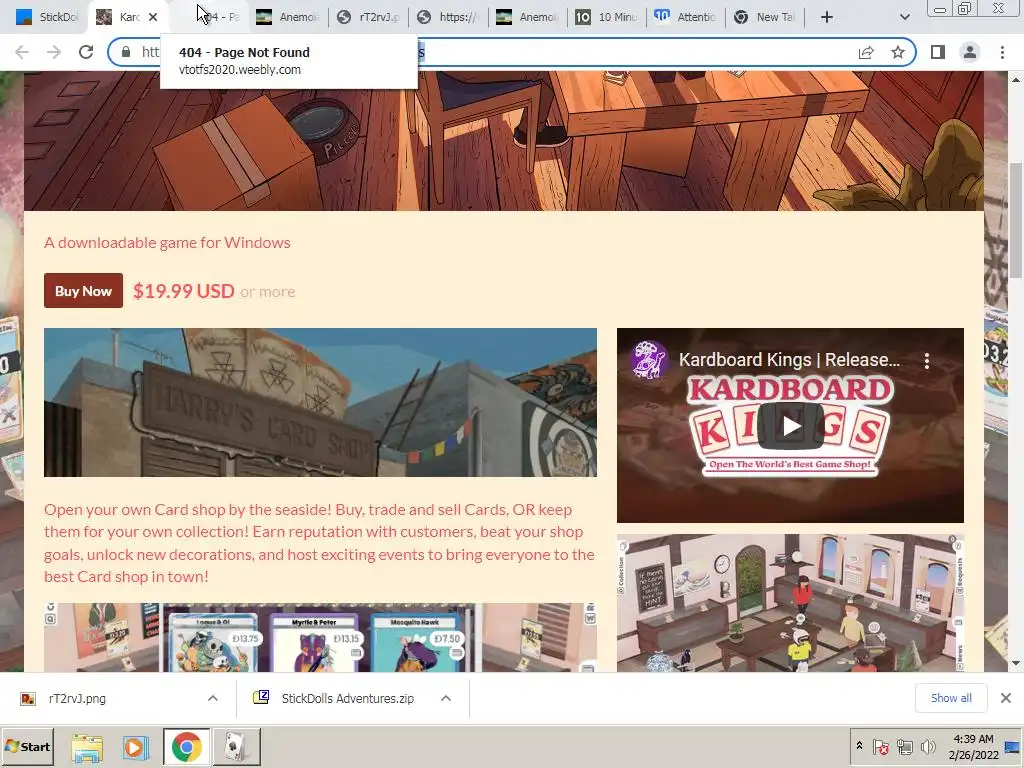The width and height of the screenshot is (1024, 768).
Task: Show hidden system tray icons
Action: click(859, 746)
